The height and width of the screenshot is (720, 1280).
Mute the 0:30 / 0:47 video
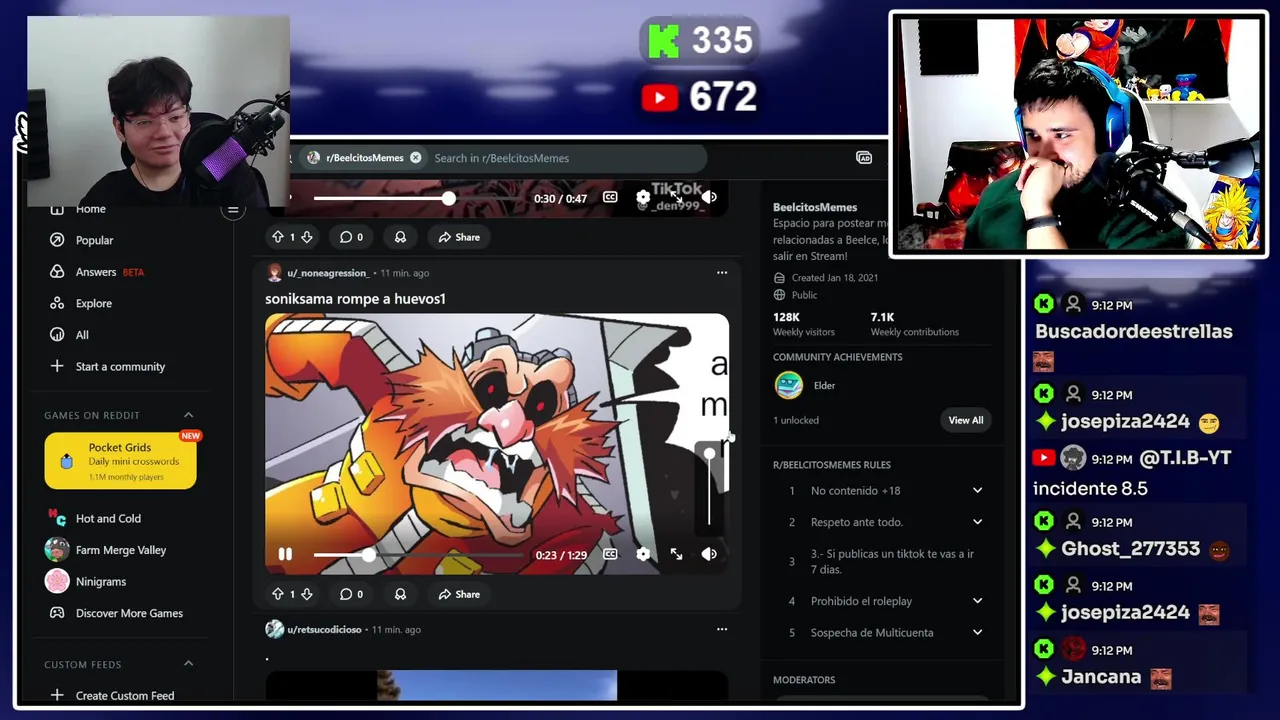coord(709,198)
